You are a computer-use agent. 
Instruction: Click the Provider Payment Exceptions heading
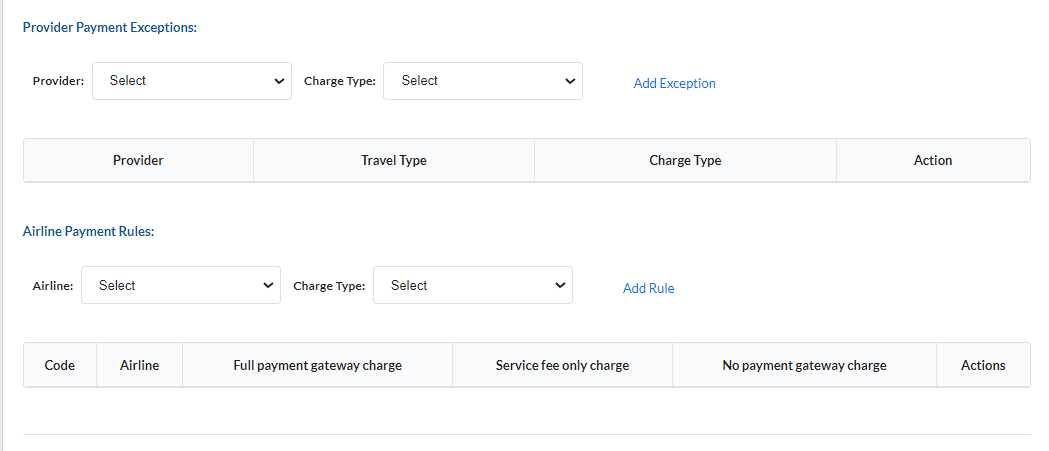pos(110,27)
